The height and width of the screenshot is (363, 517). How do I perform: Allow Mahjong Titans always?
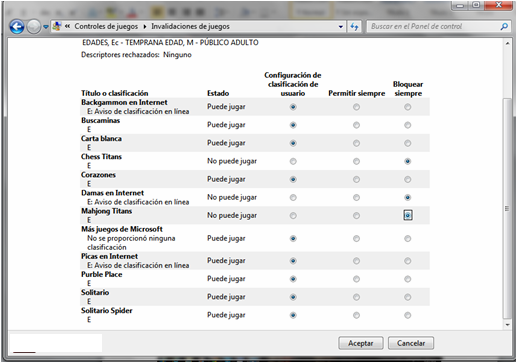coord(356,216)
